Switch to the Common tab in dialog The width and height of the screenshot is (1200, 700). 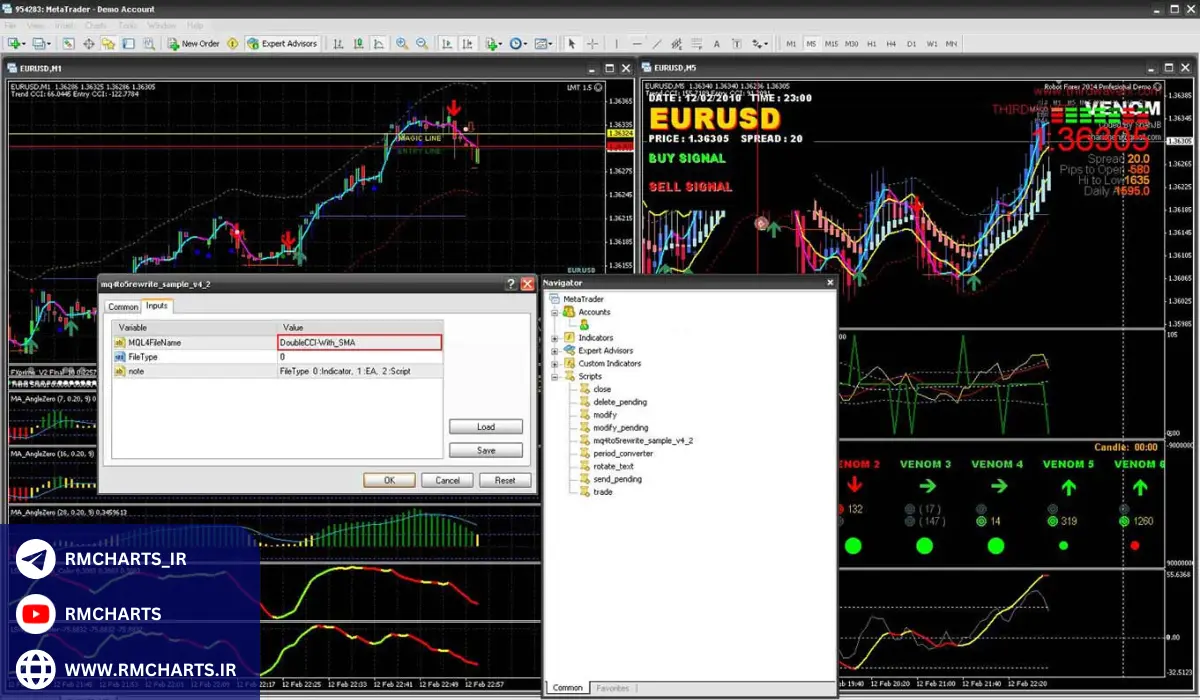[123, 307]
